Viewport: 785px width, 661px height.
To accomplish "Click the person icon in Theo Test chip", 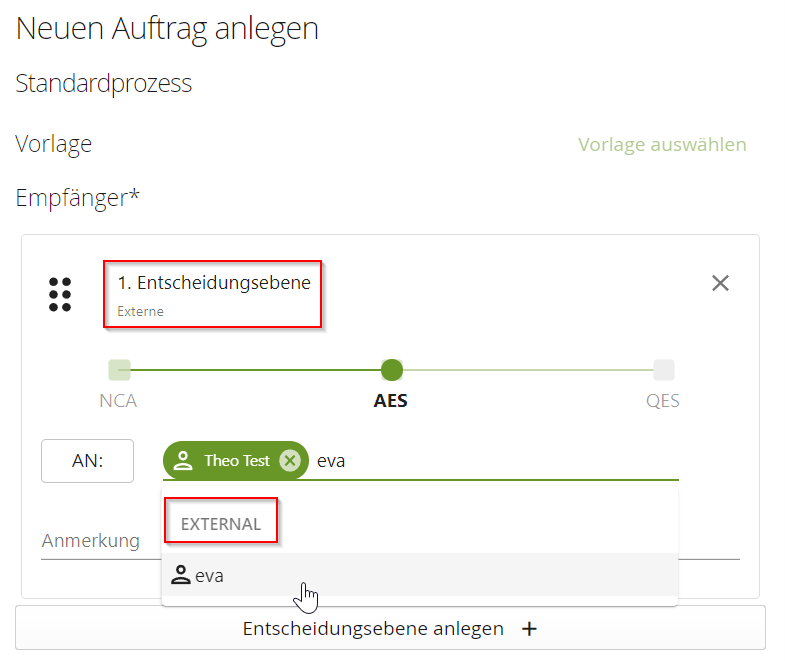I will (183, 461).
